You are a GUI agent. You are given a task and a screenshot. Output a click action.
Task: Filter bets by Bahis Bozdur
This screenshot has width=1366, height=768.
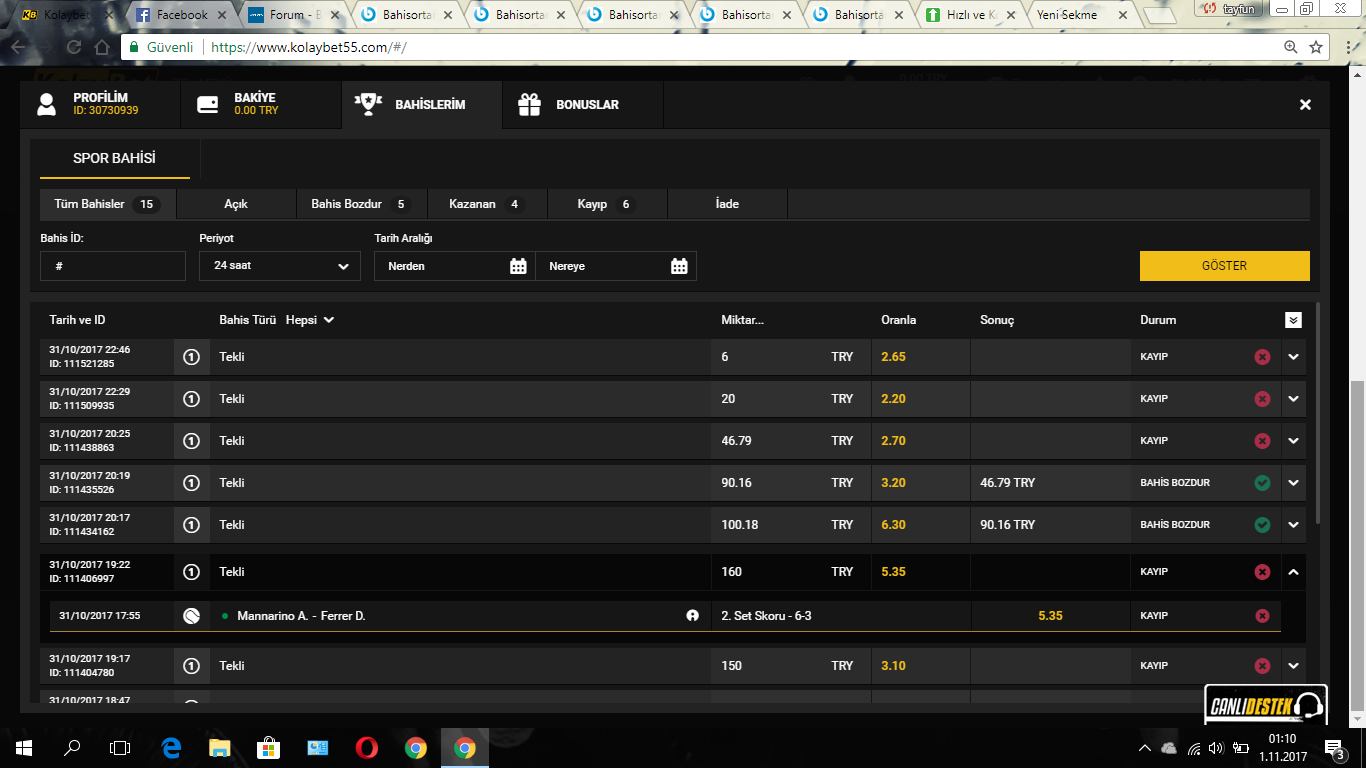[361, 204]
